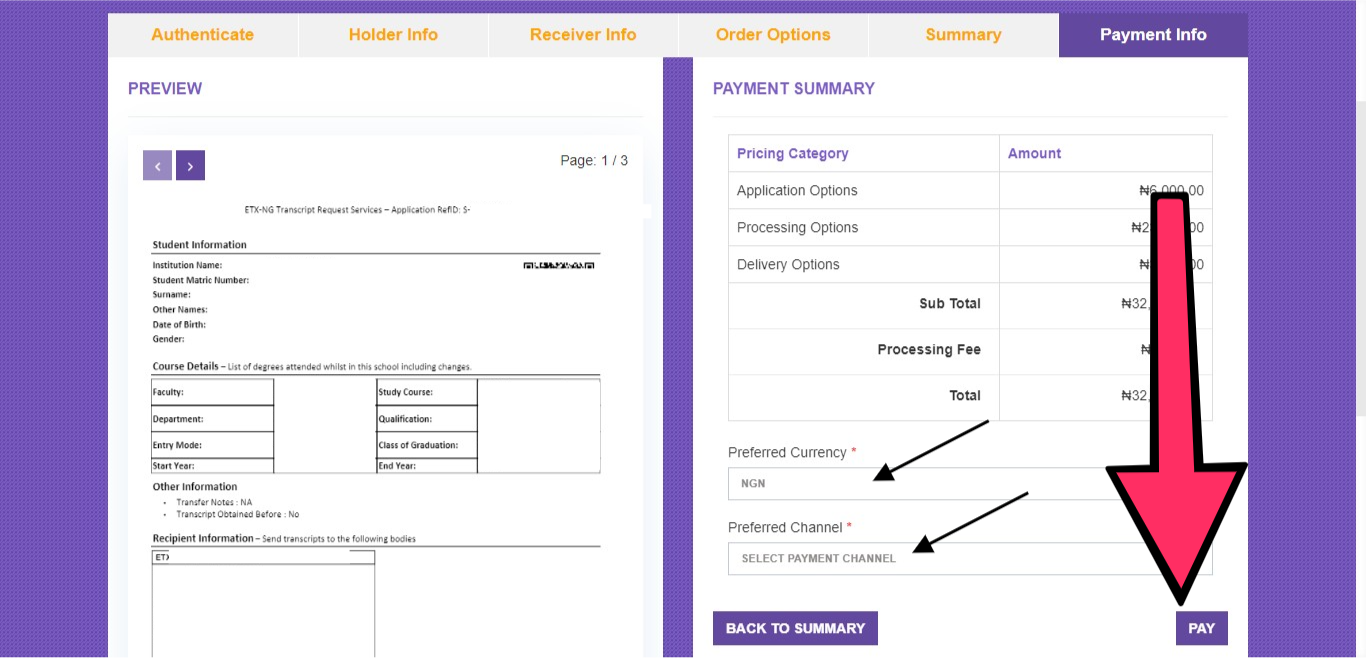Open the Receiver Info tab

pos(582,34)
